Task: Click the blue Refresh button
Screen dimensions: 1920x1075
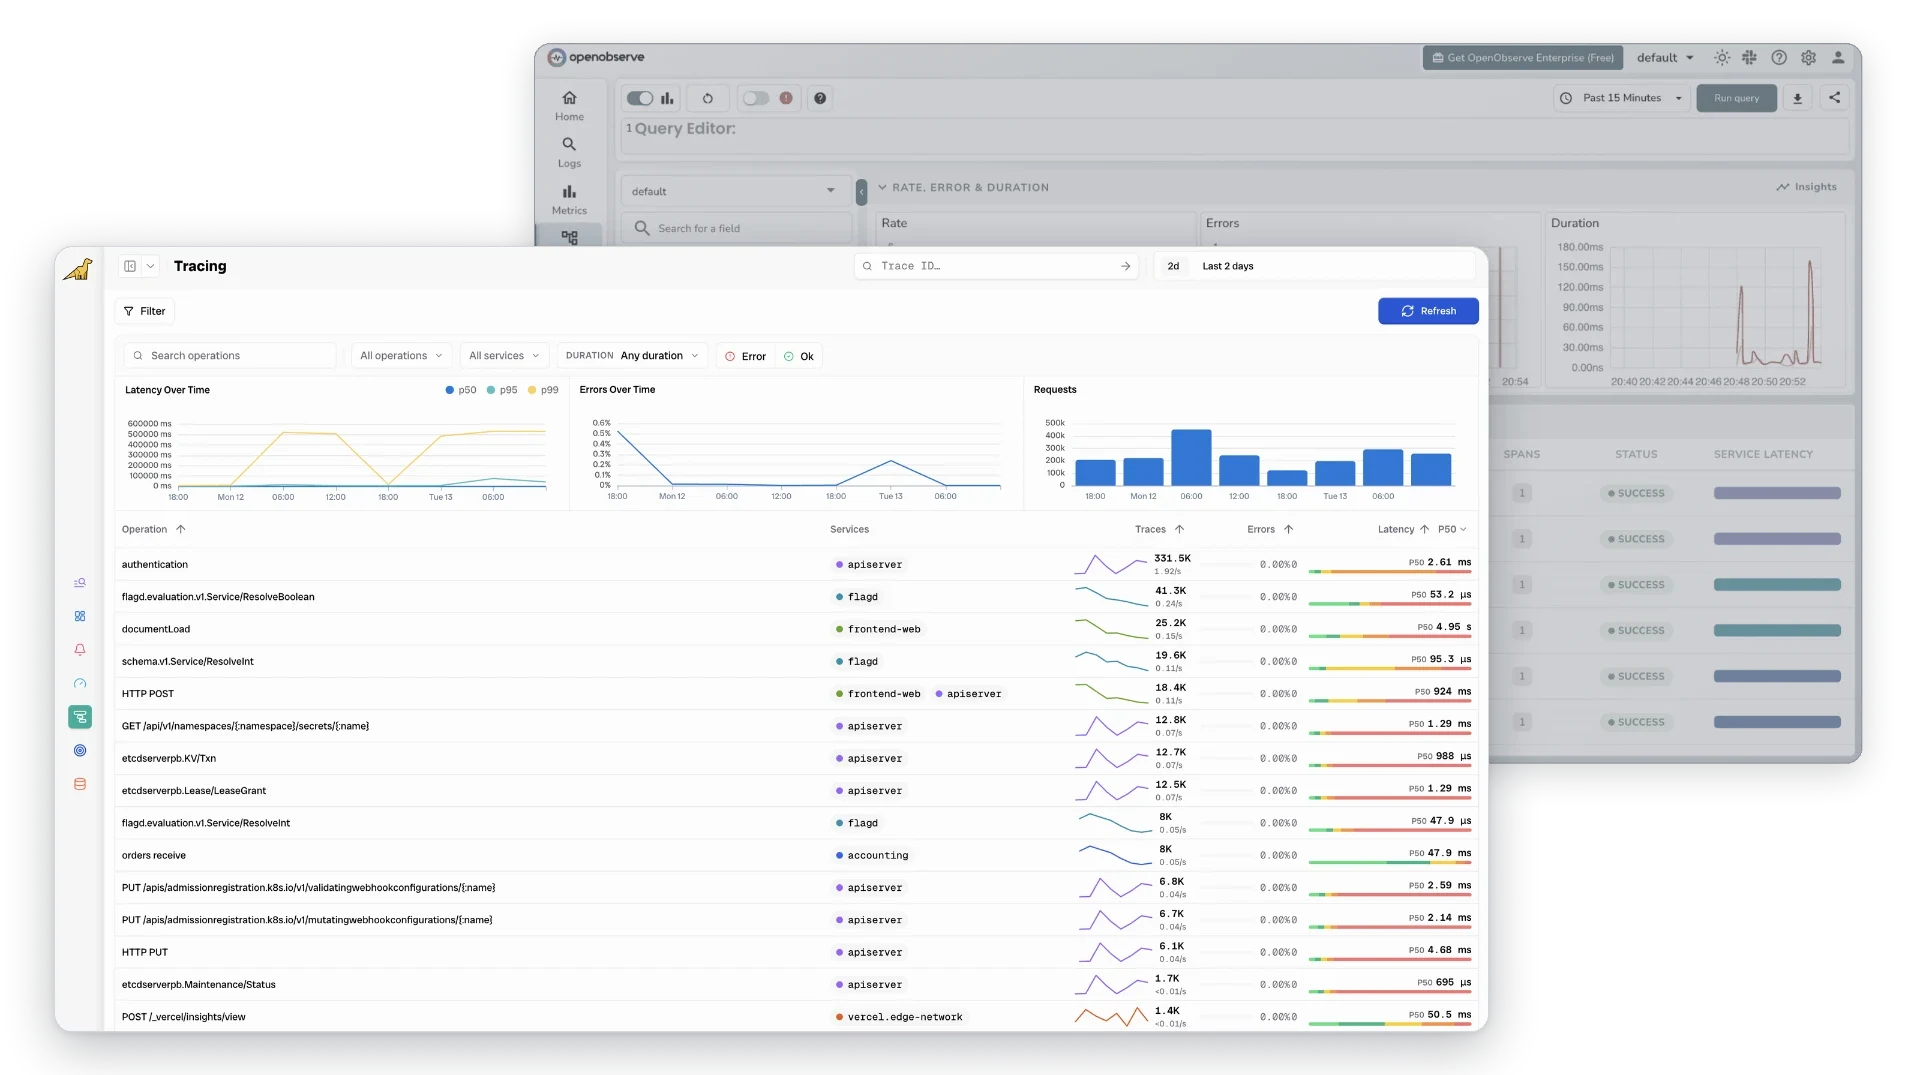Action: pyautogui.click(x=1428, y=311)
